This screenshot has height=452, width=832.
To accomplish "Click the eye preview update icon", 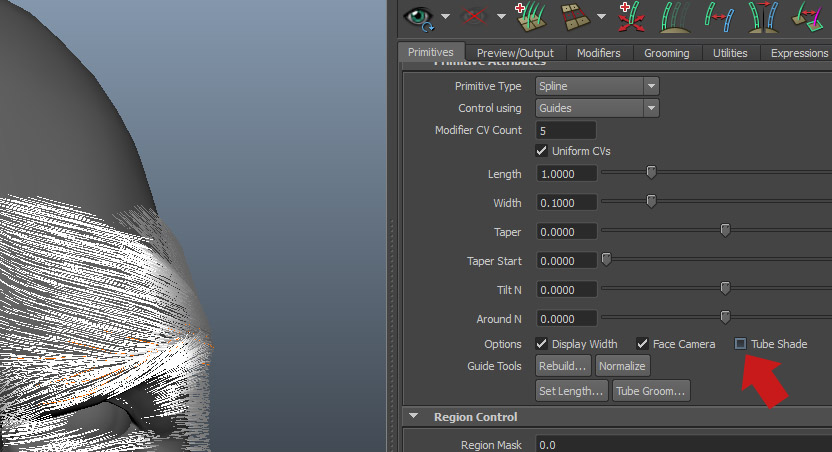I will click(418, 16).
